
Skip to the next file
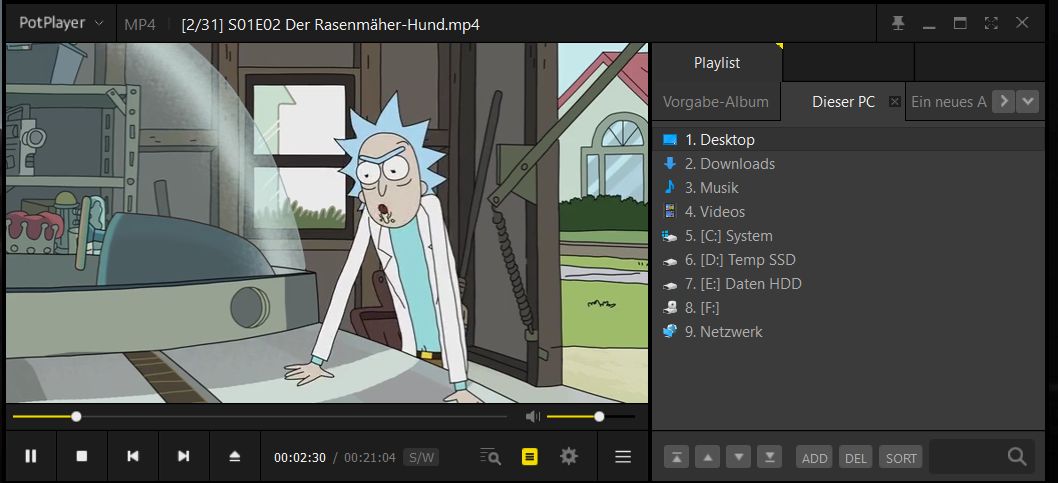tap(184, 457)
